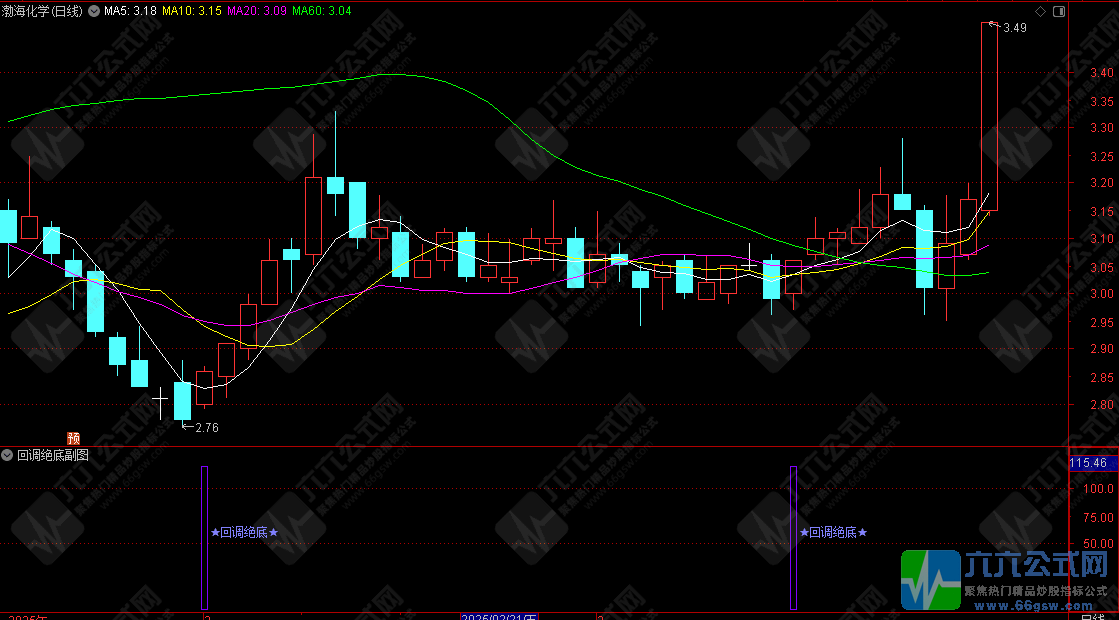Click the first ★回调绝底★ signal label

click(x=244, y=532)
